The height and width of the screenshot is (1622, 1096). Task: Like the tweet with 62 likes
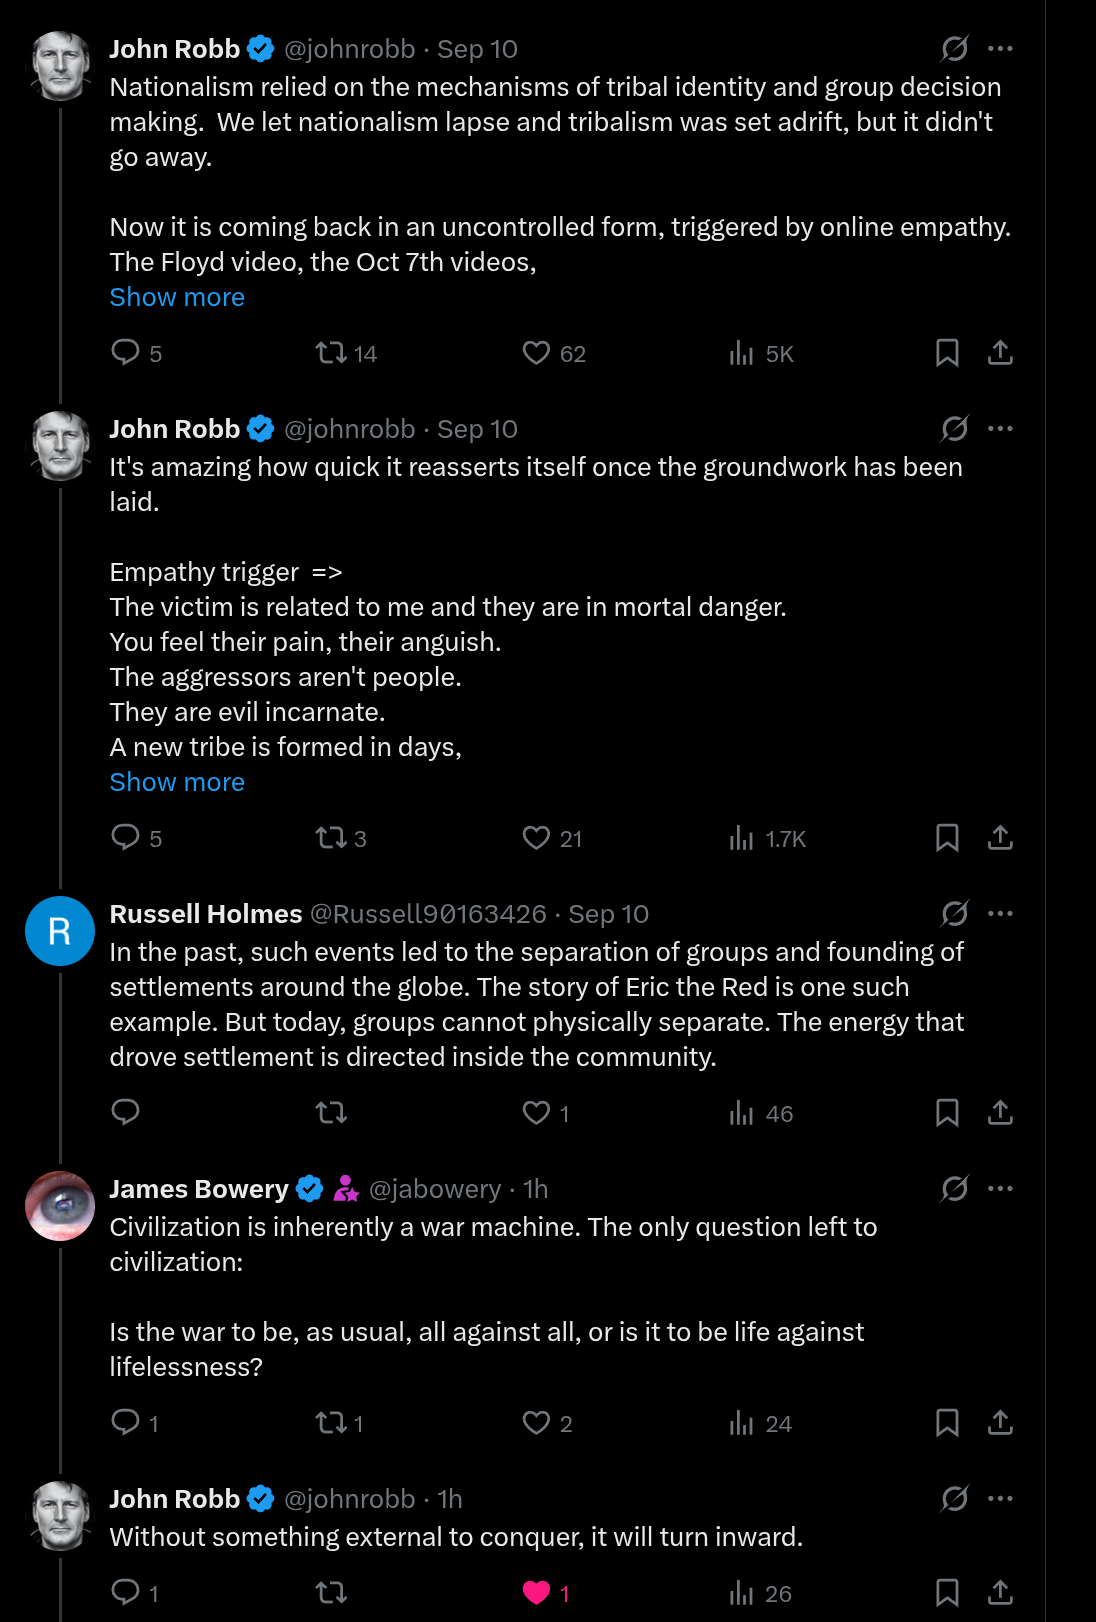(x=537, y=353)
